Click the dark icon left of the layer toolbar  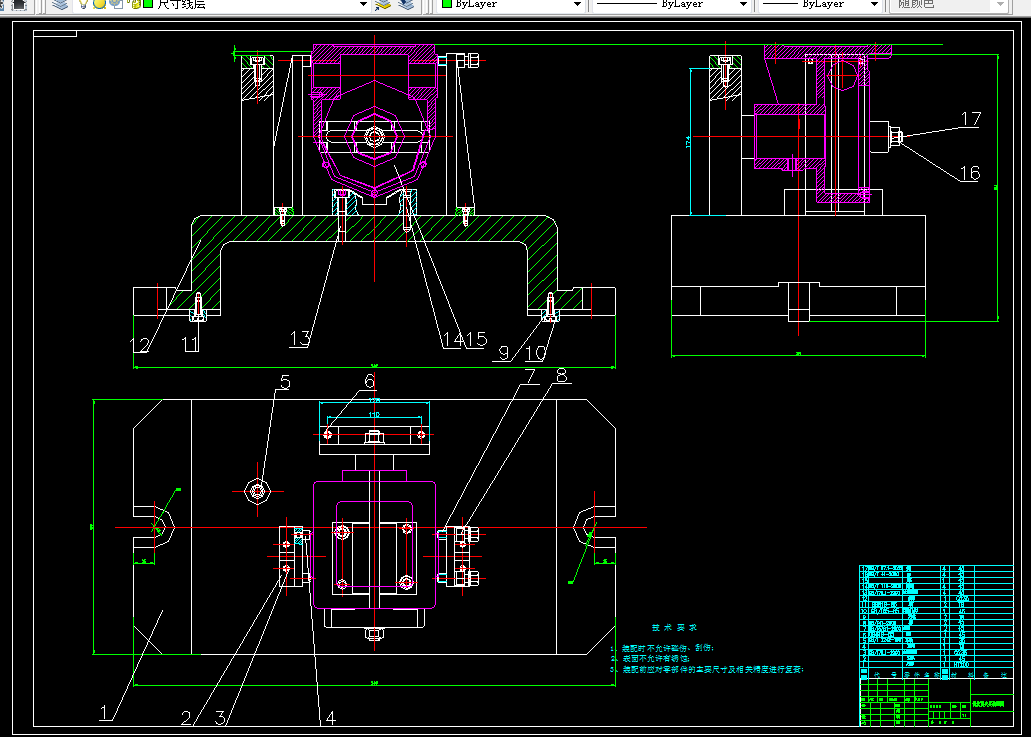(x=19, y=4)
